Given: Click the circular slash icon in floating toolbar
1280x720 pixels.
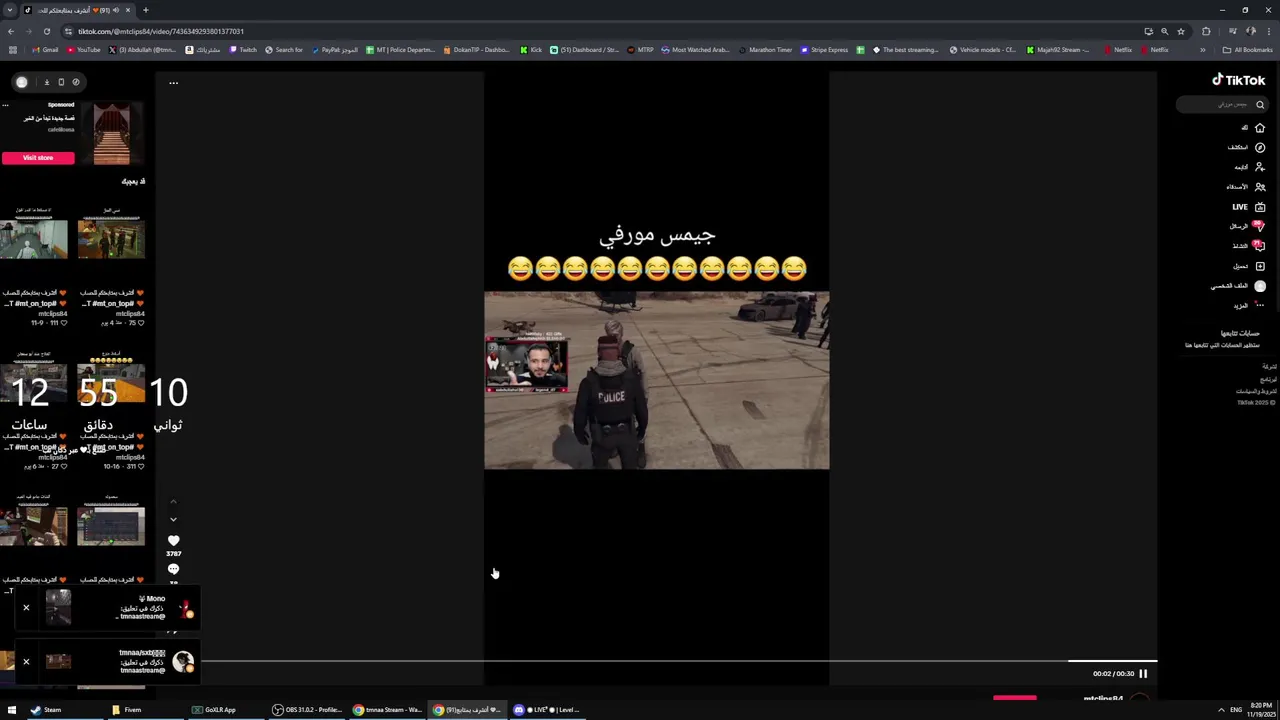Looking at the screenshot, I should click(x=75, y=82).
